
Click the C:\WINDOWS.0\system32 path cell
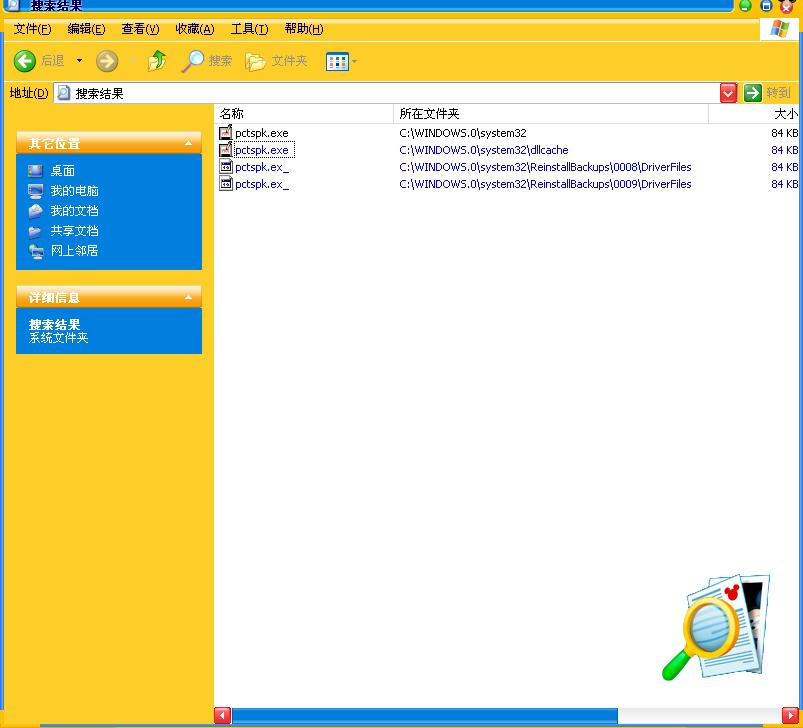click(462, 133)
